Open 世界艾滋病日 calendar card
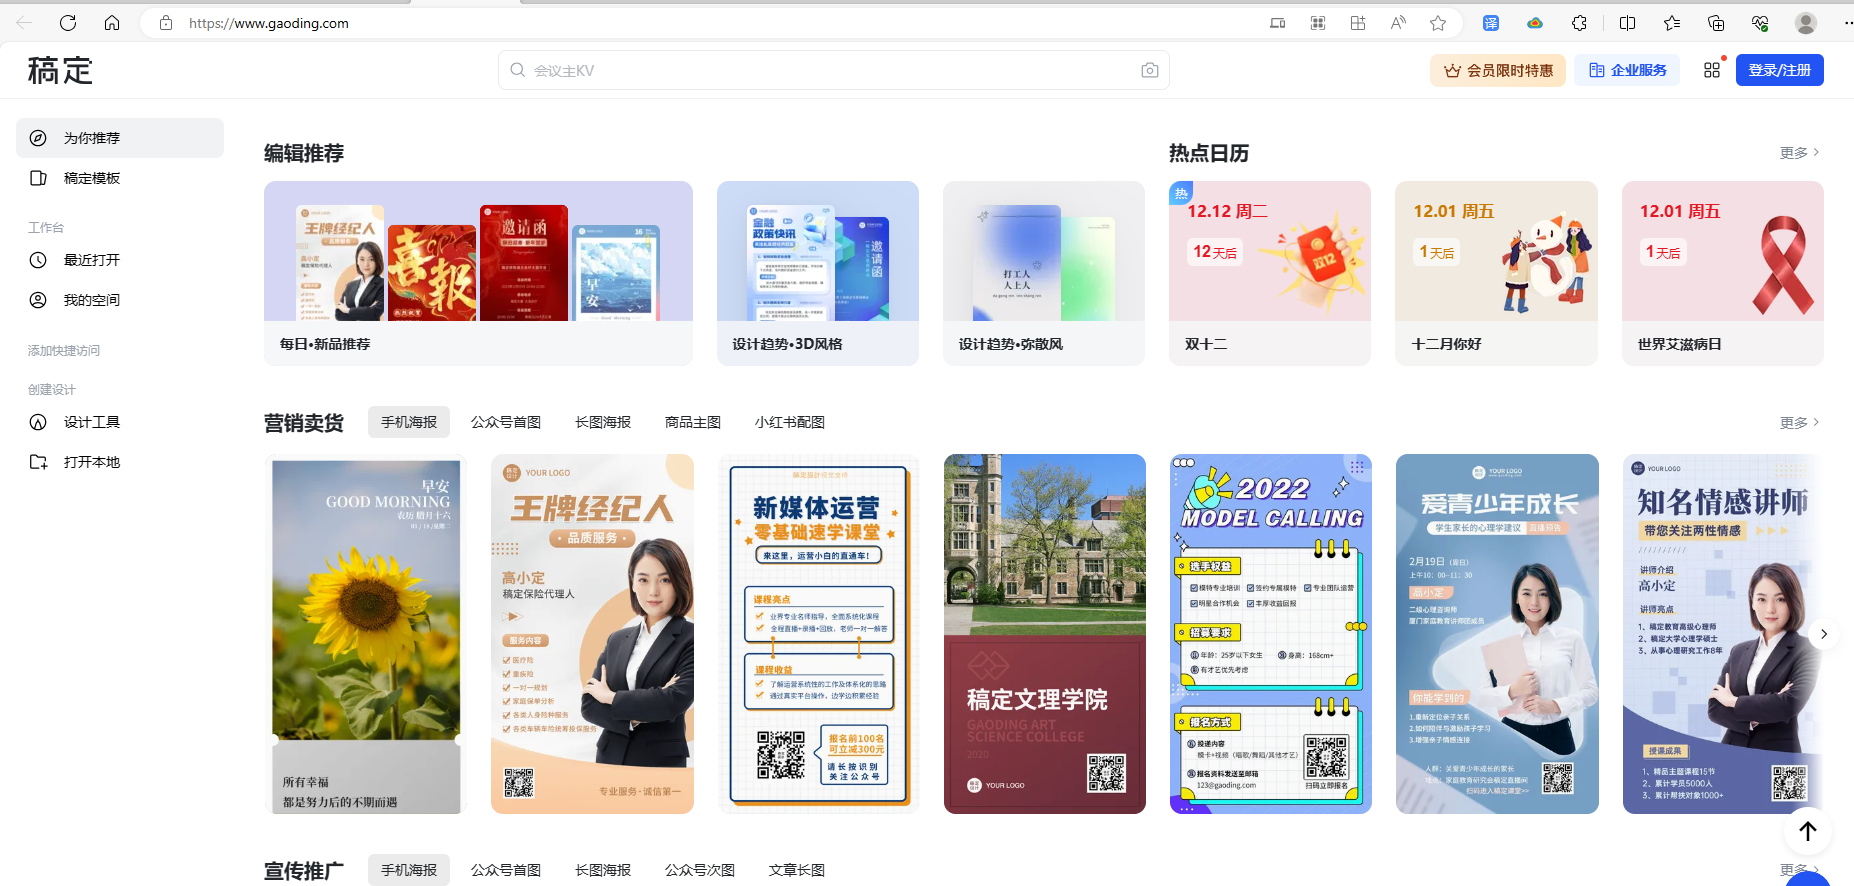 (1723, 273)
